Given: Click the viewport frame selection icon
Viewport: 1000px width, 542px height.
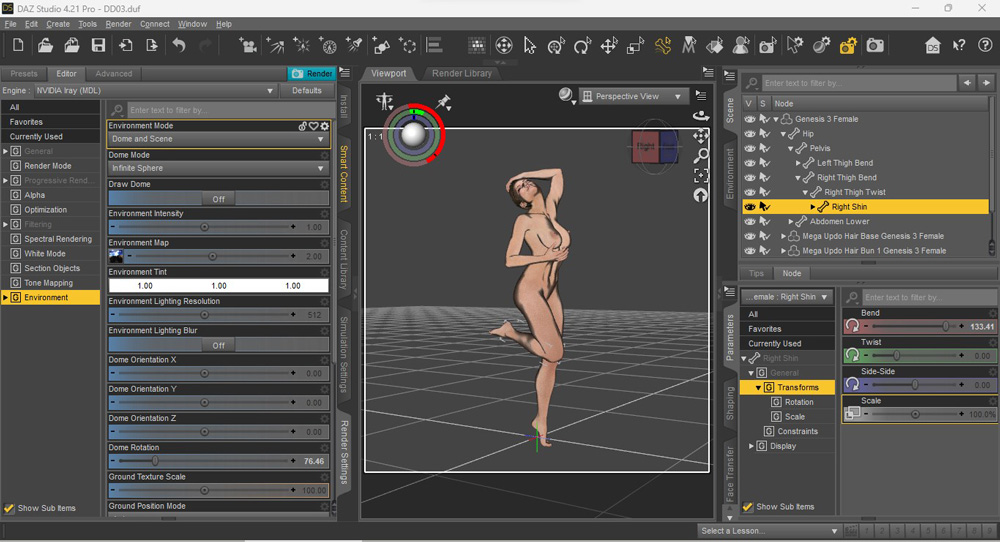Looking at the screenshot, I should 701,175.
